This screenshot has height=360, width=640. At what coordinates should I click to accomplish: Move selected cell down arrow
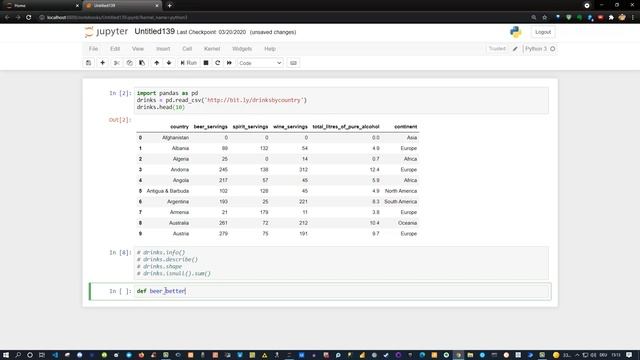tap(169, 63)
